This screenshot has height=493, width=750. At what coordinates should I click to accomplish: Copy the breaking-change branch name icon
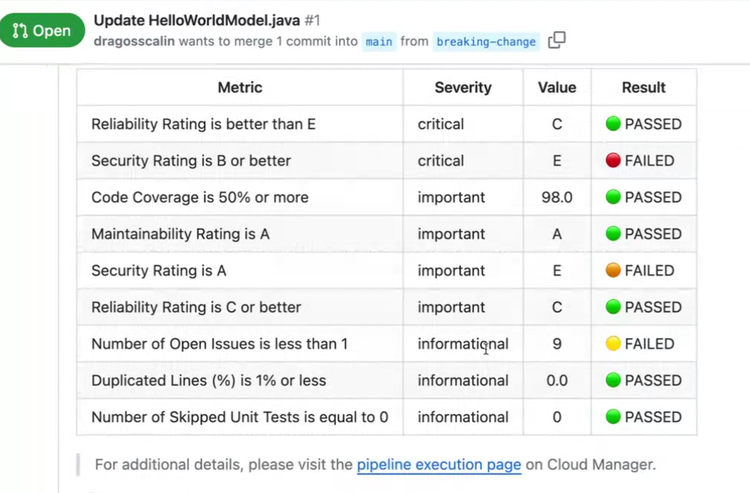pos(557,41)
